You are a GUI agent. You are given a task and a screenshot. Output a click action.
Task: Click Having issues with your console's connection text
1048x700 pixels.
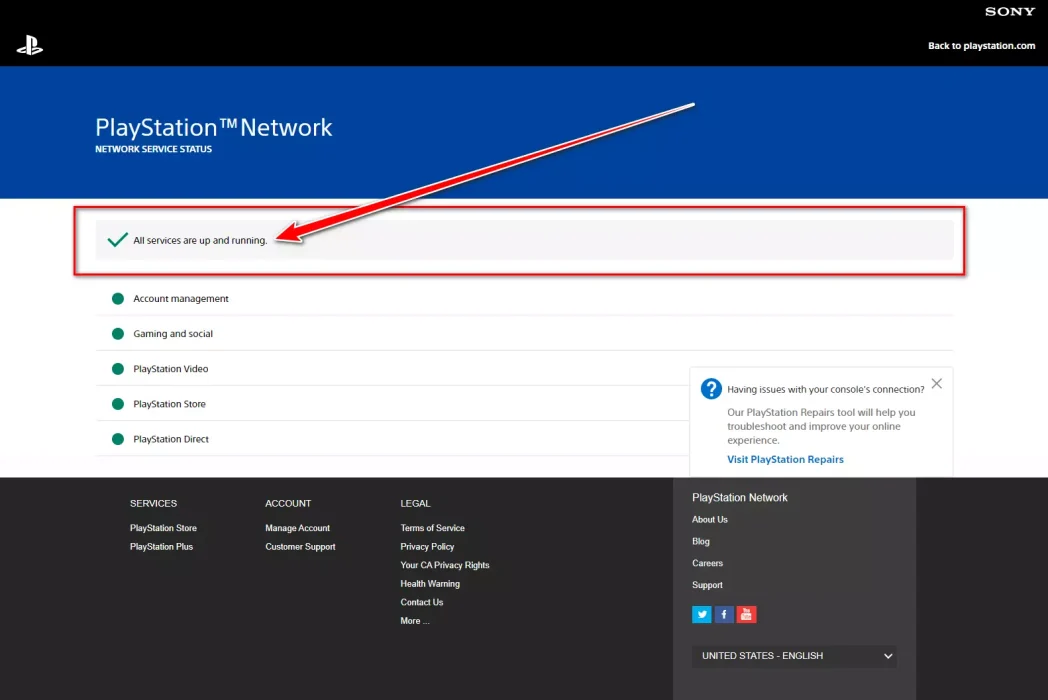825,389
